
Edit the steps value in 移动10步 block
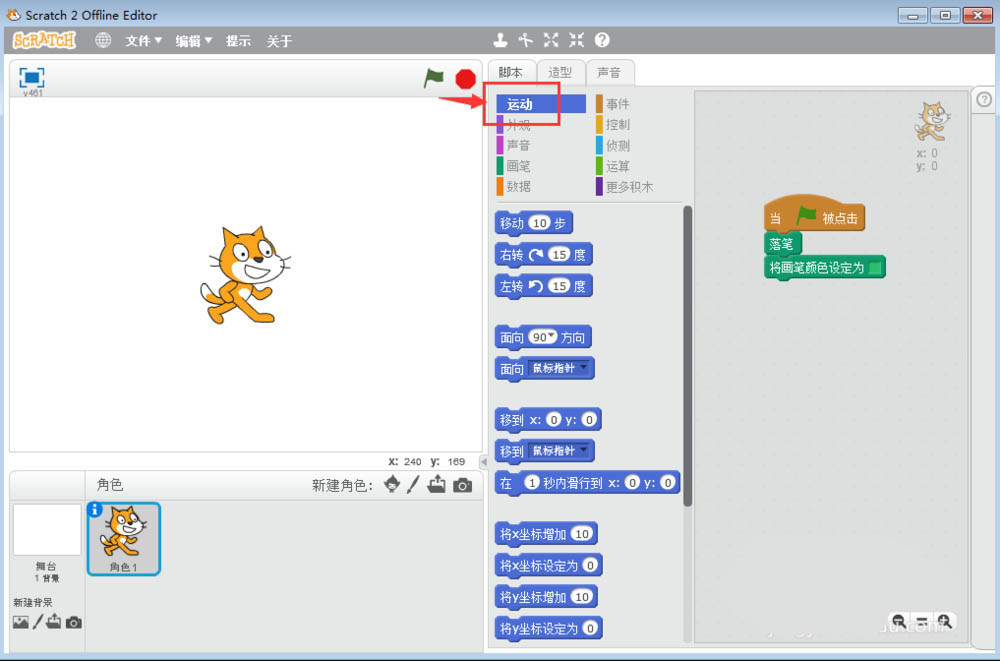pos(540,223)
